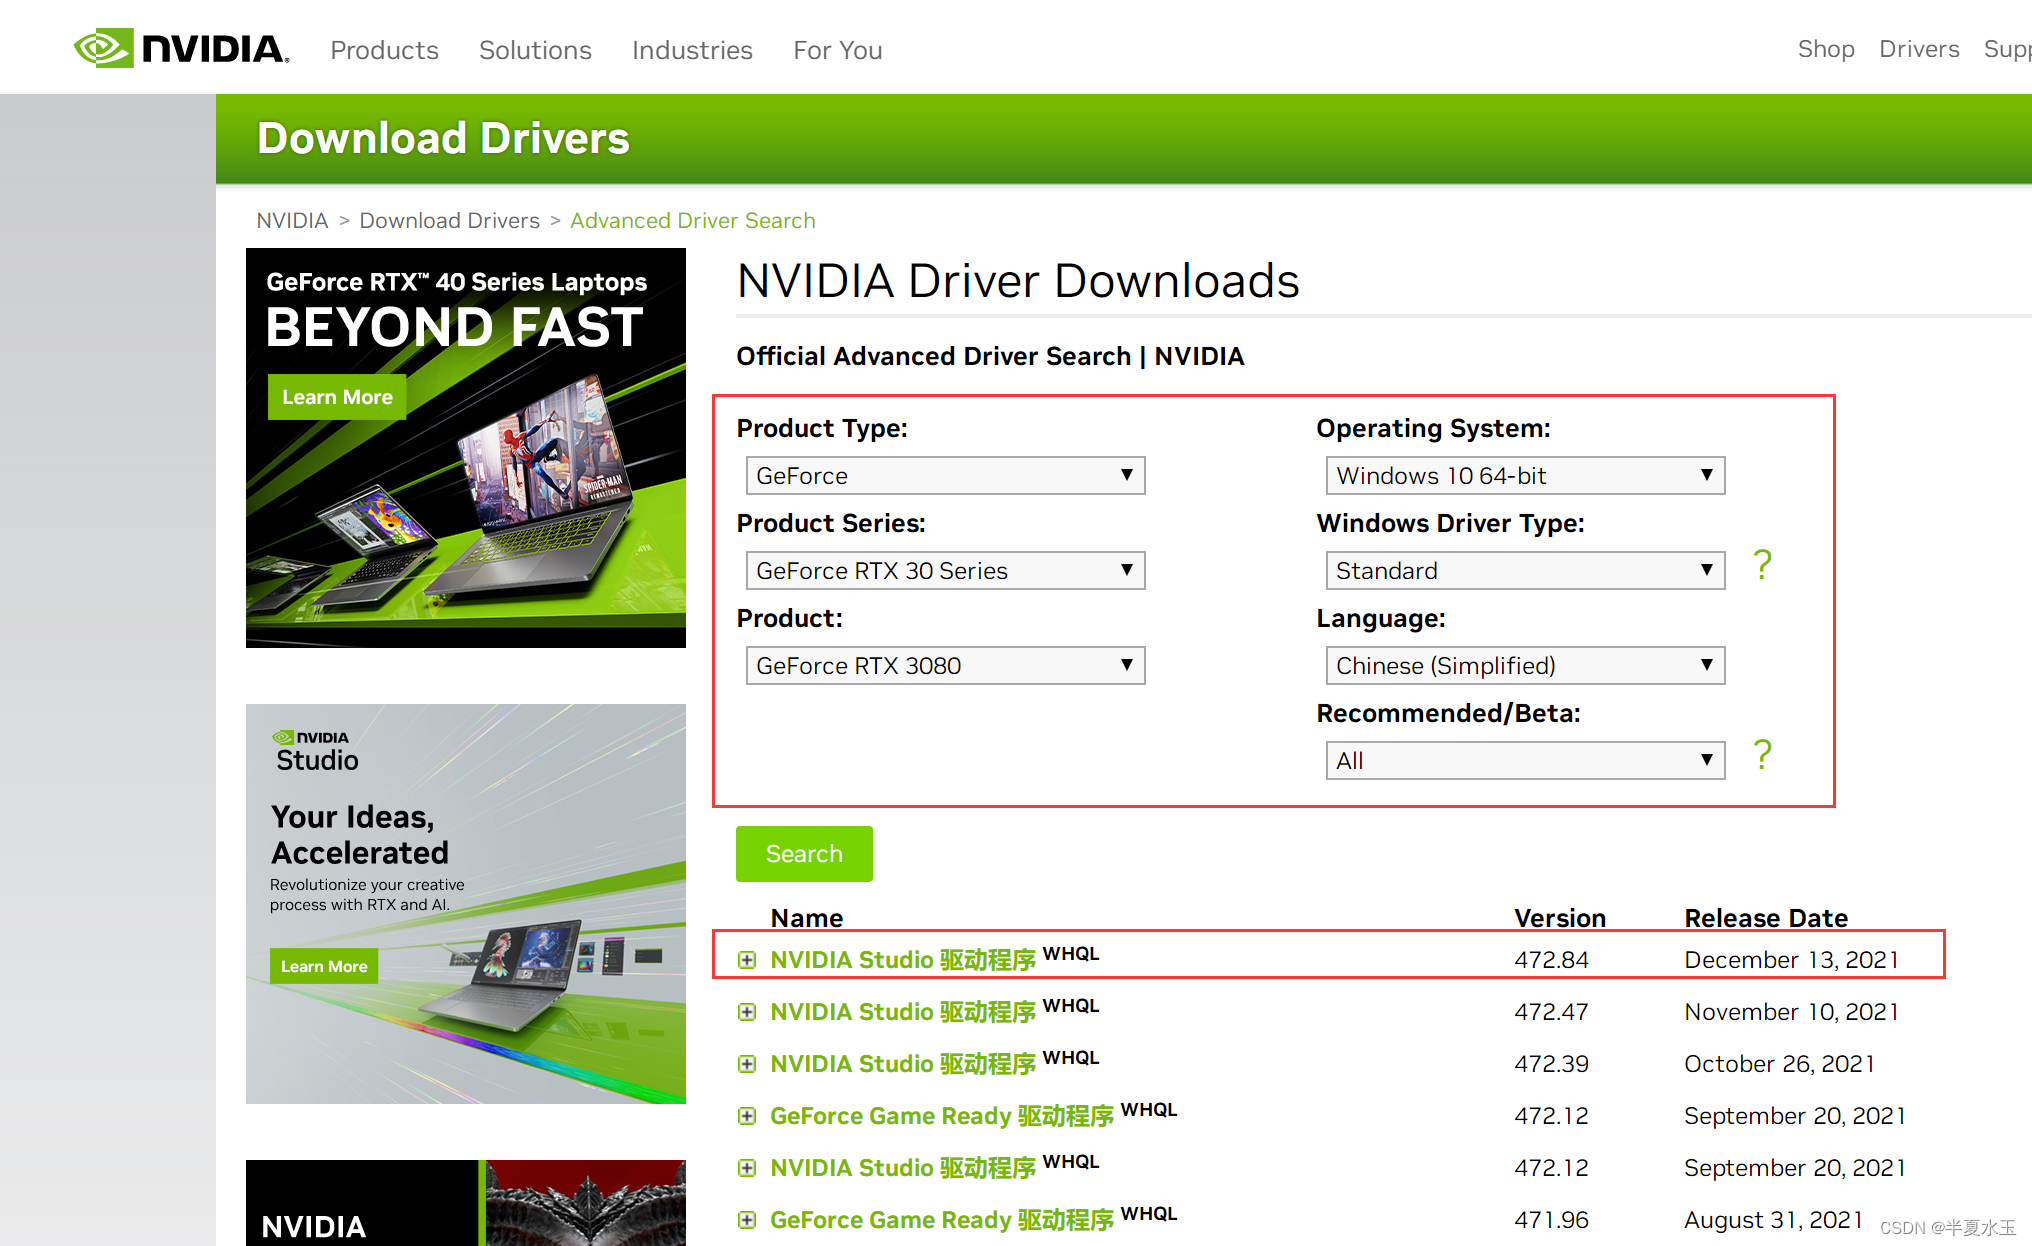Expand the 472.84 Studio driver plus icon
This screenshot has width=2032, height=1246.
point(747,960)
